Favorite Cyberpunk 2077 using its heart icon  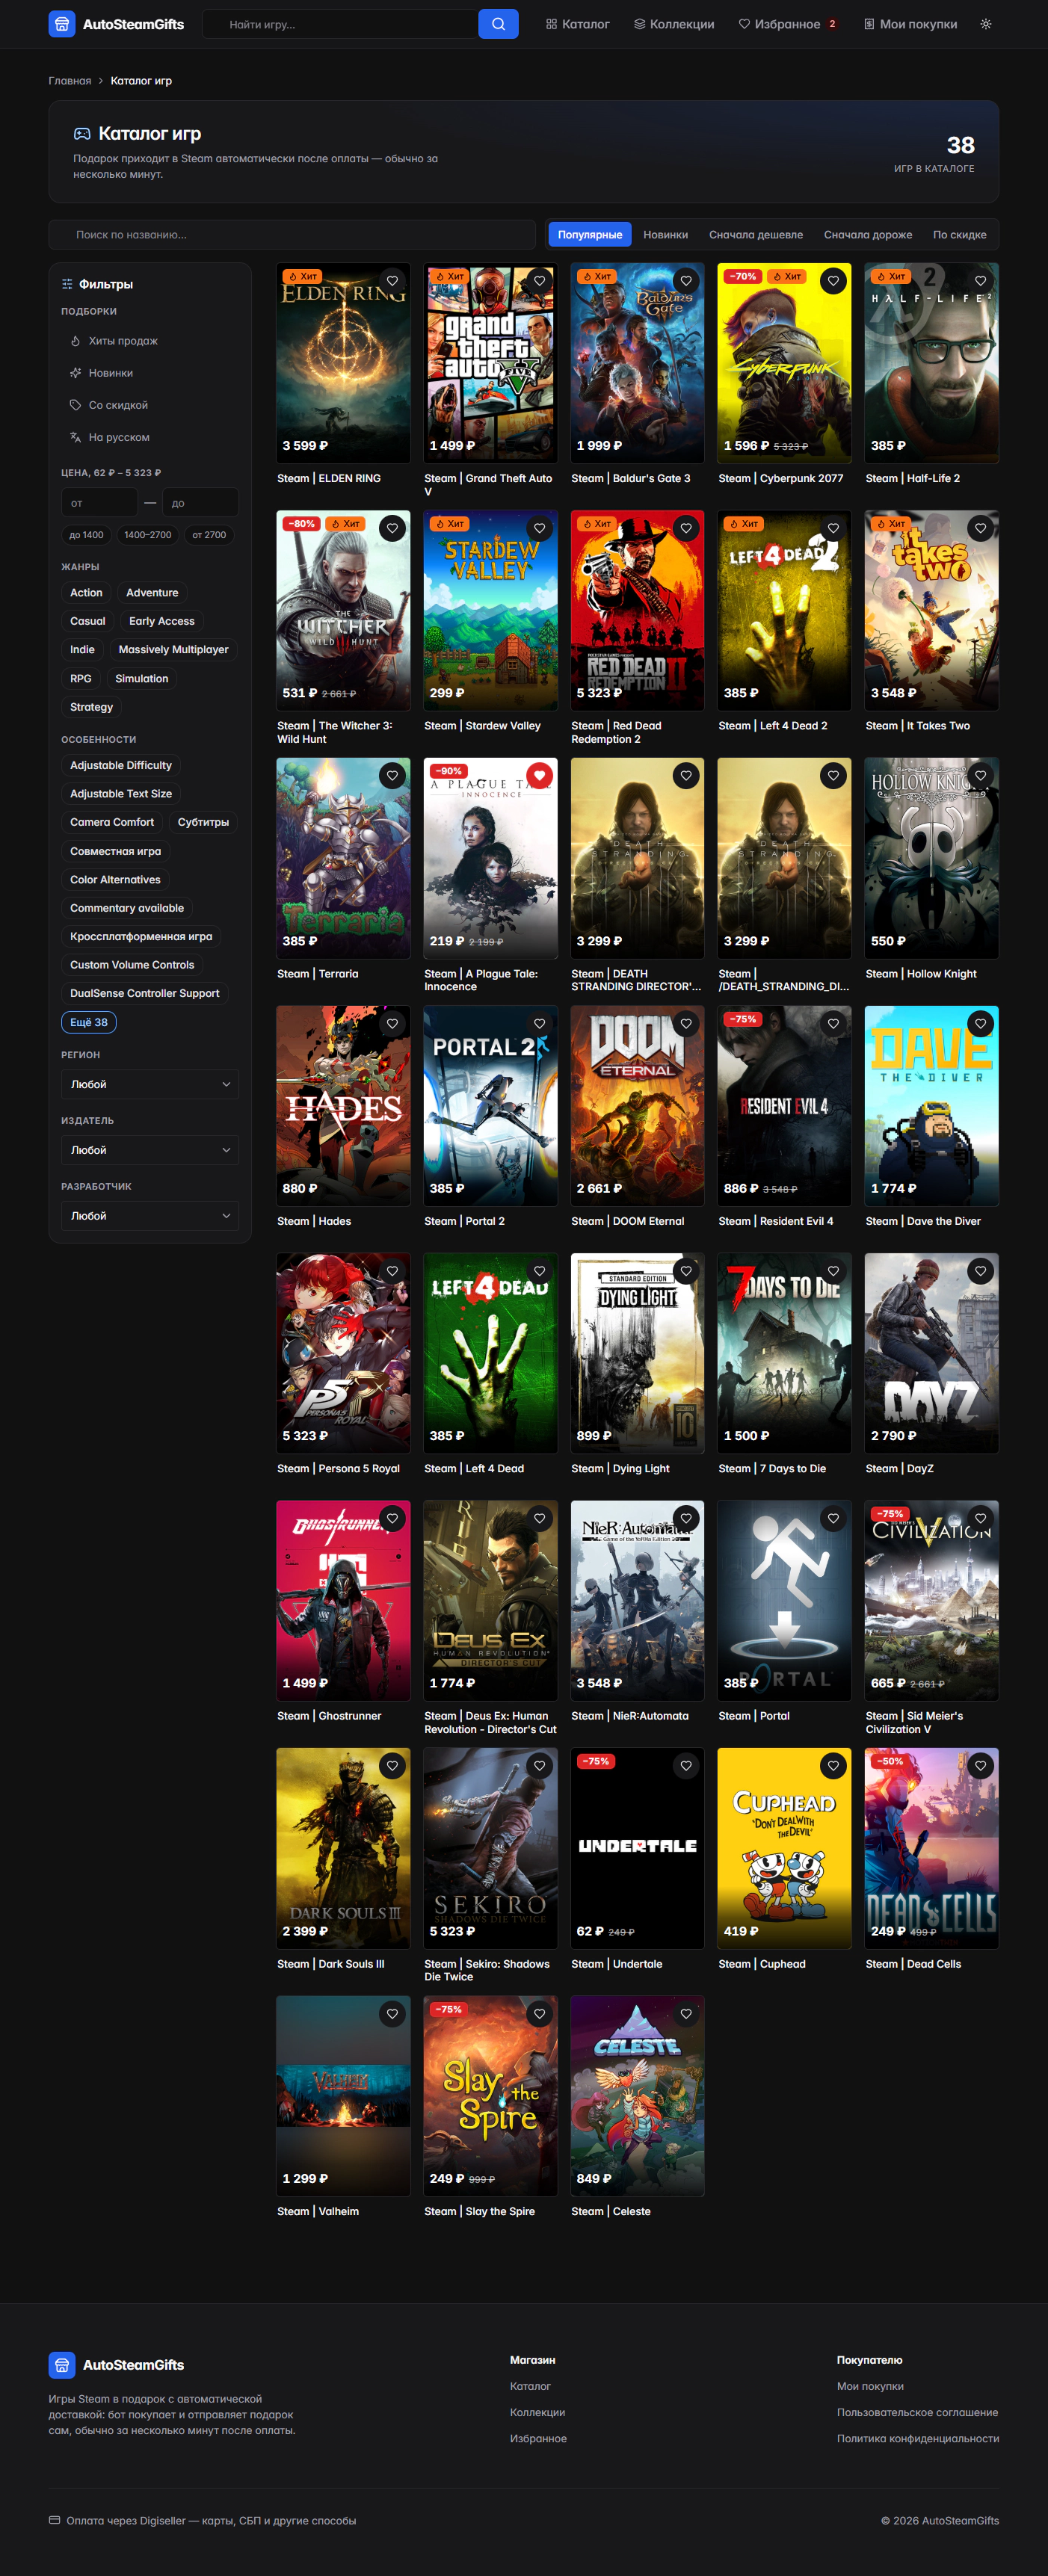[834, 281]
